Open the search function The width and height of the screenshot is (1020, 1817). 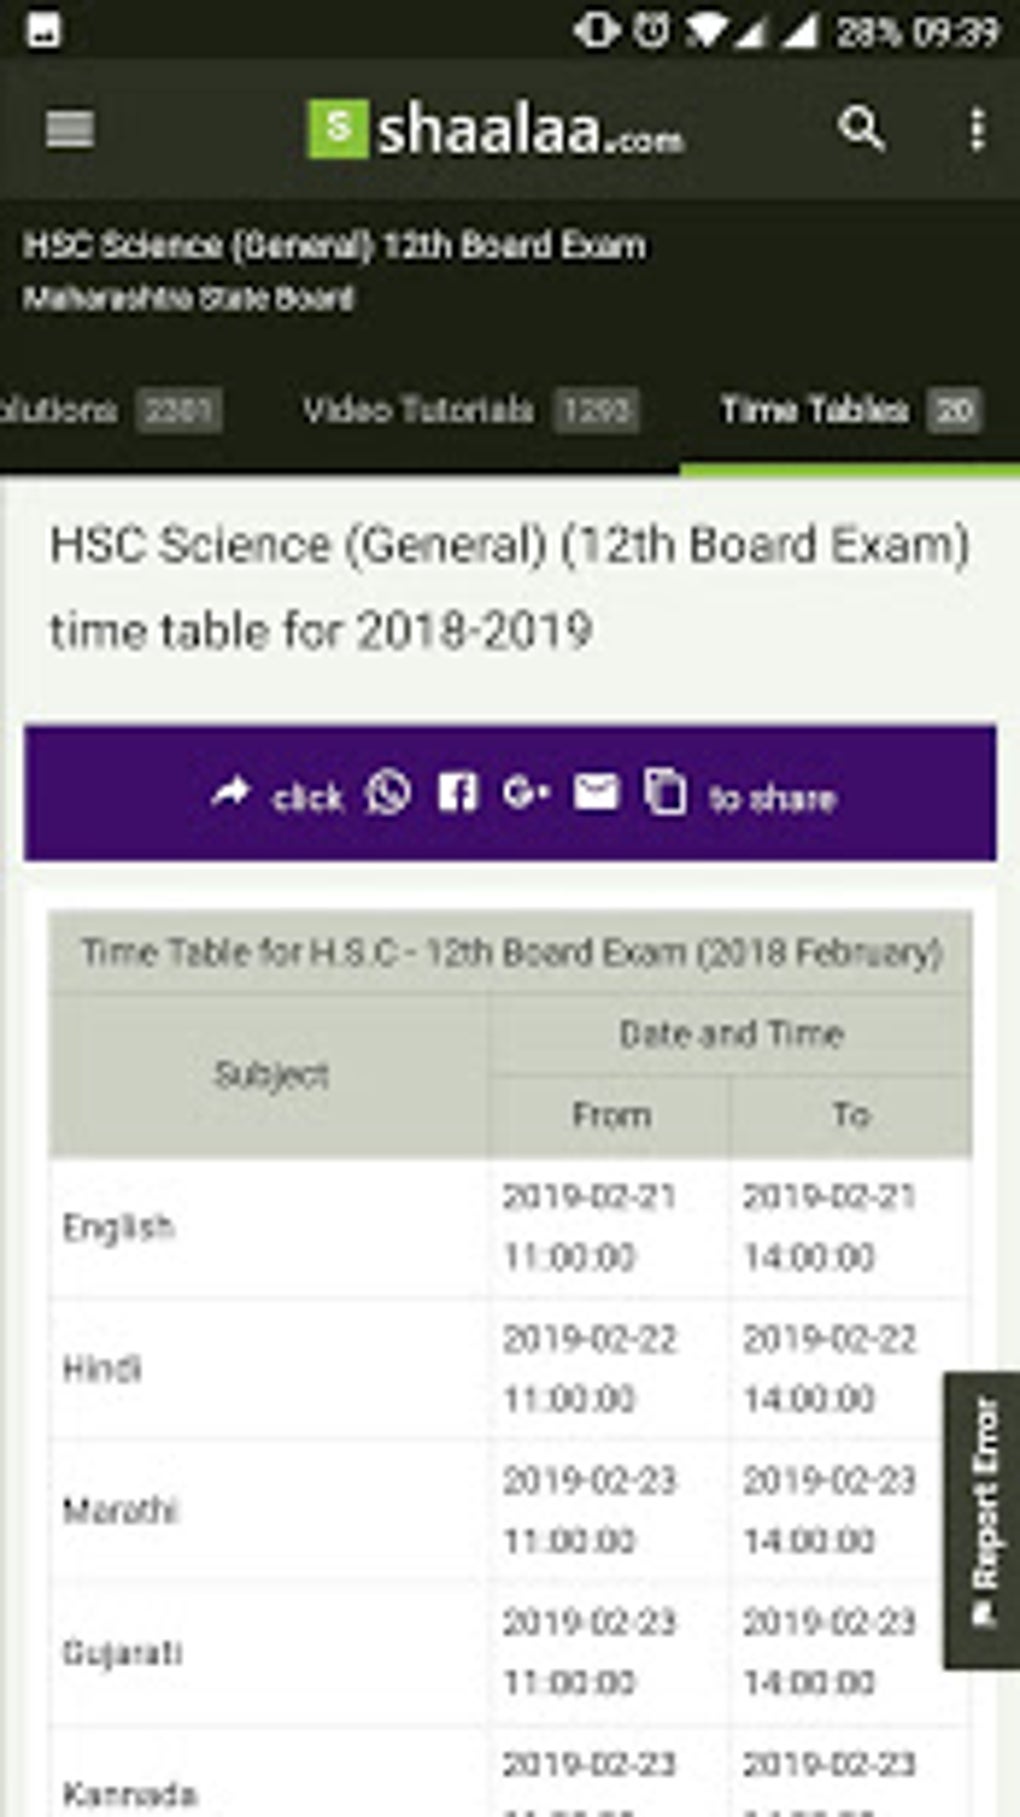coord(863,130)
